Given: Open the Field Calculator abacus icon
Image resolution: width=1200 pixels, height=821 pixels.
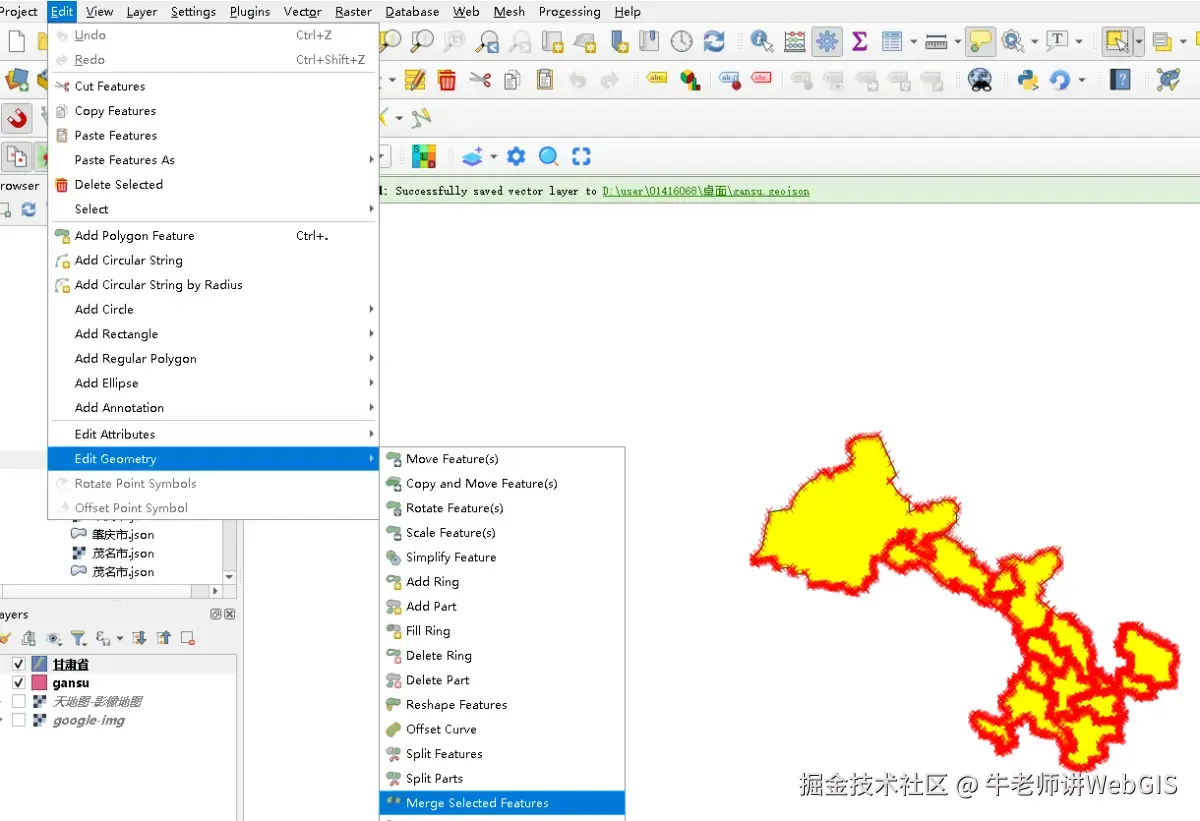Looking at the screenshot, I should (795, 41).
